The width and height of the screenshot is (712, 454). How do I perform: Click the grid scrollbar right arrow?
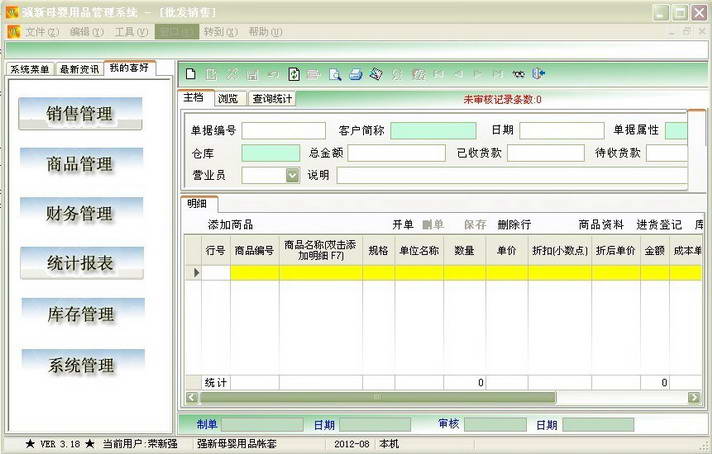694,397
